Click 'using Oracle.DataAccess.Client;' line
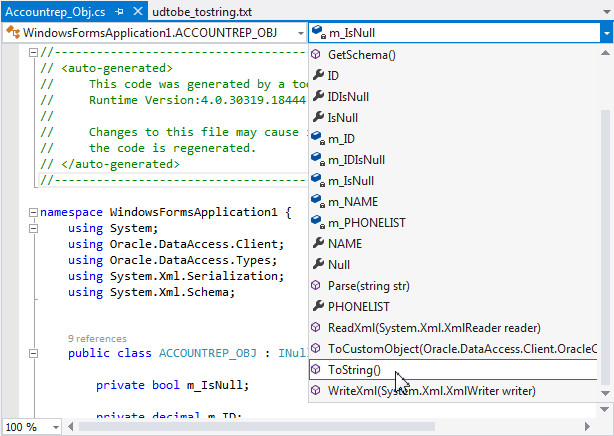The height and width of the screenshot is (436, 614). pos(176,244)
